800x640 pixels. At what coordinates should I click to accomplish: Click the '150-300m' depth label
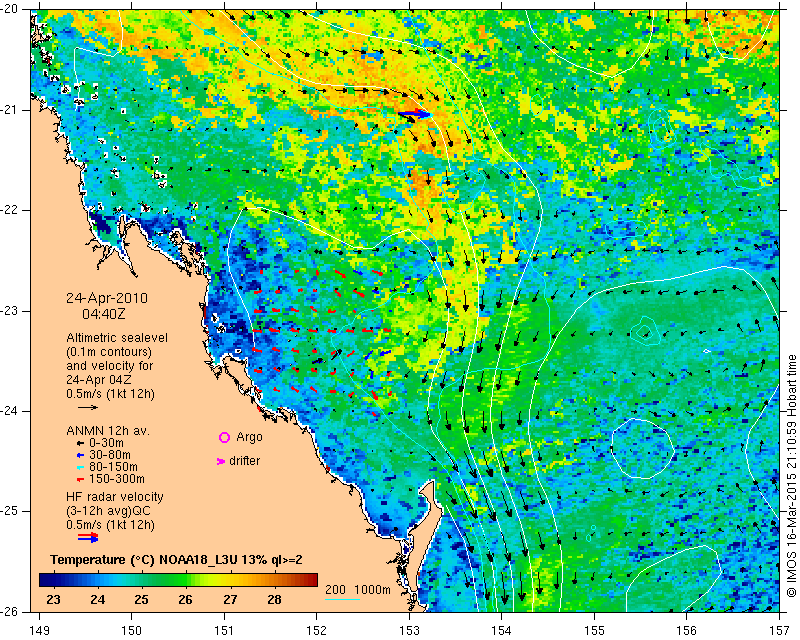coord(116,479)
